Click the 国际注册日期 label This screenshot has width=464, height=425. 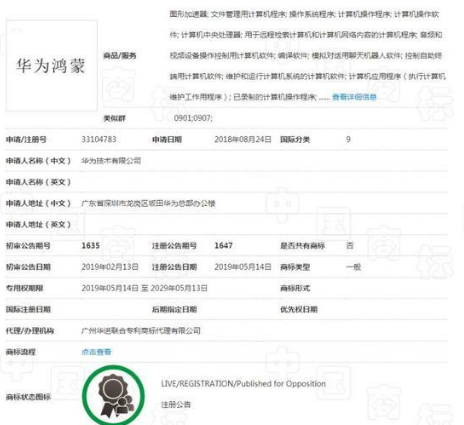(28, 310)
